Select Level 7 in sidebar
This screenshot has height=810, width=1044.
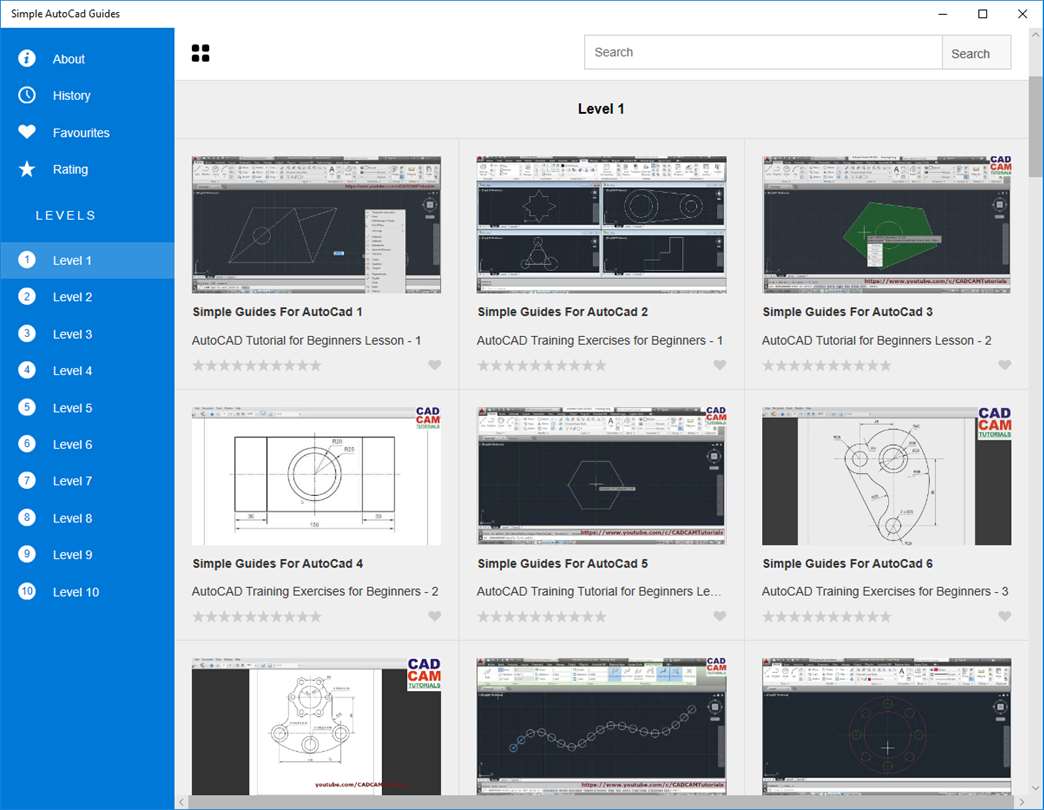click(x=87, y=481)
